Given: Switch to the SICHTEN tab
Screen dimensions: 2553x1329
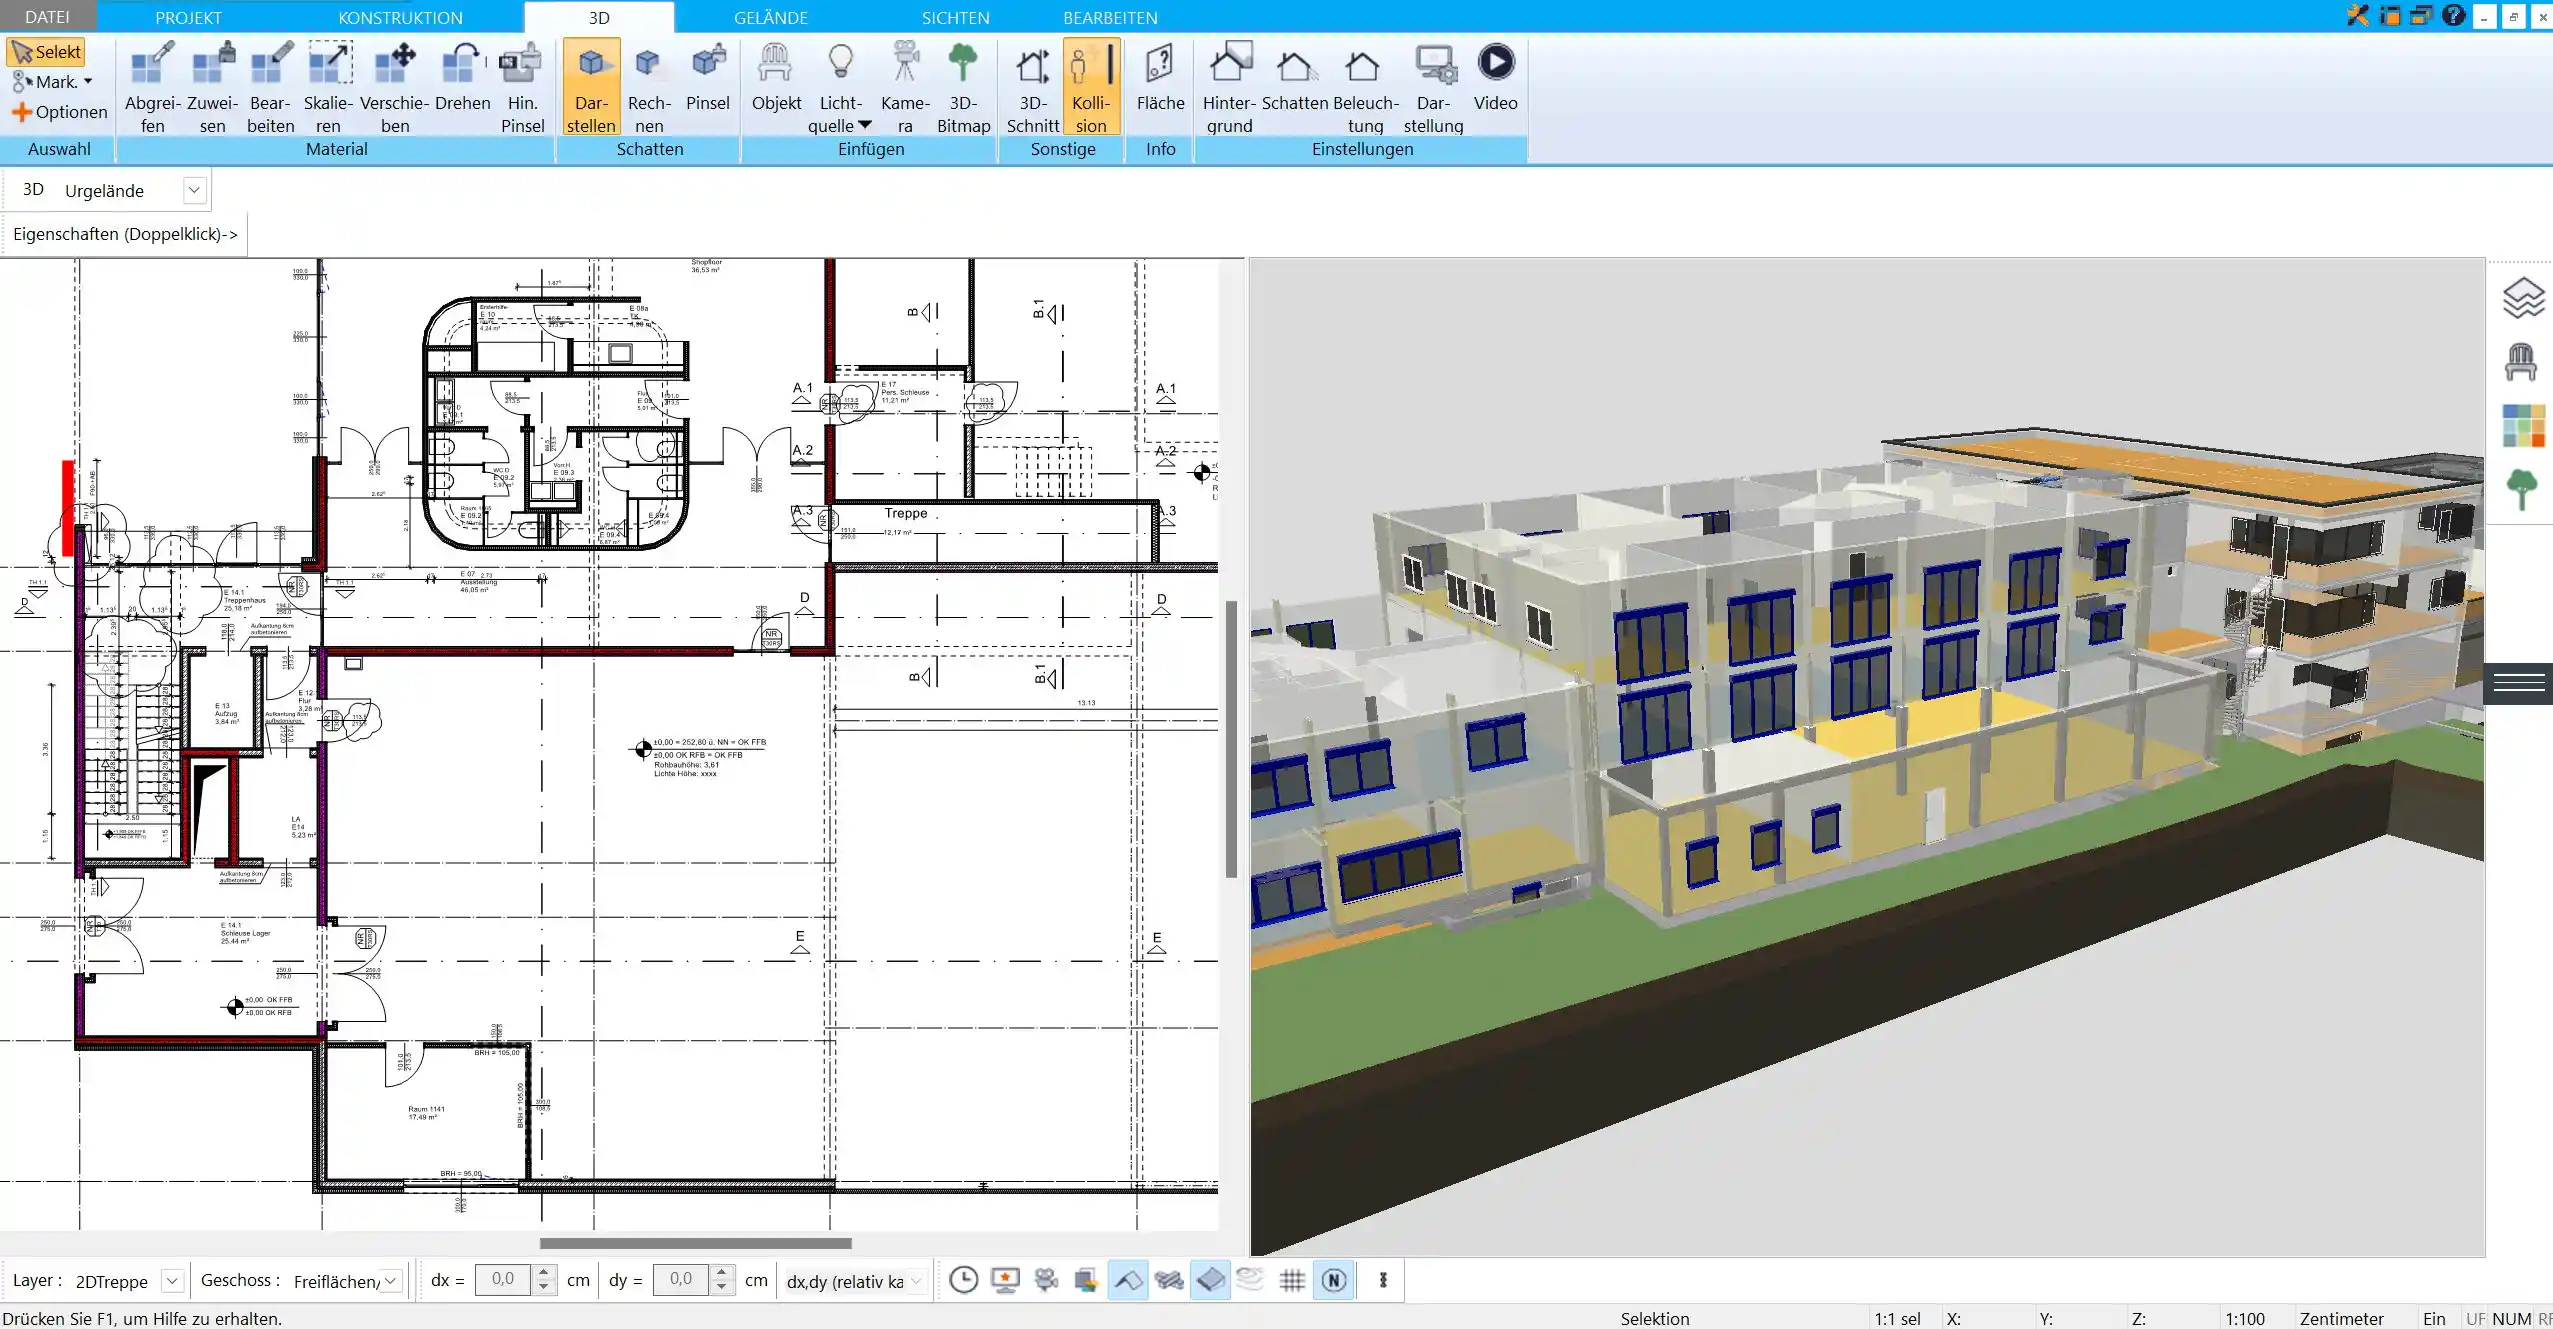Looking at the screenshot, I should pos(955,17).
